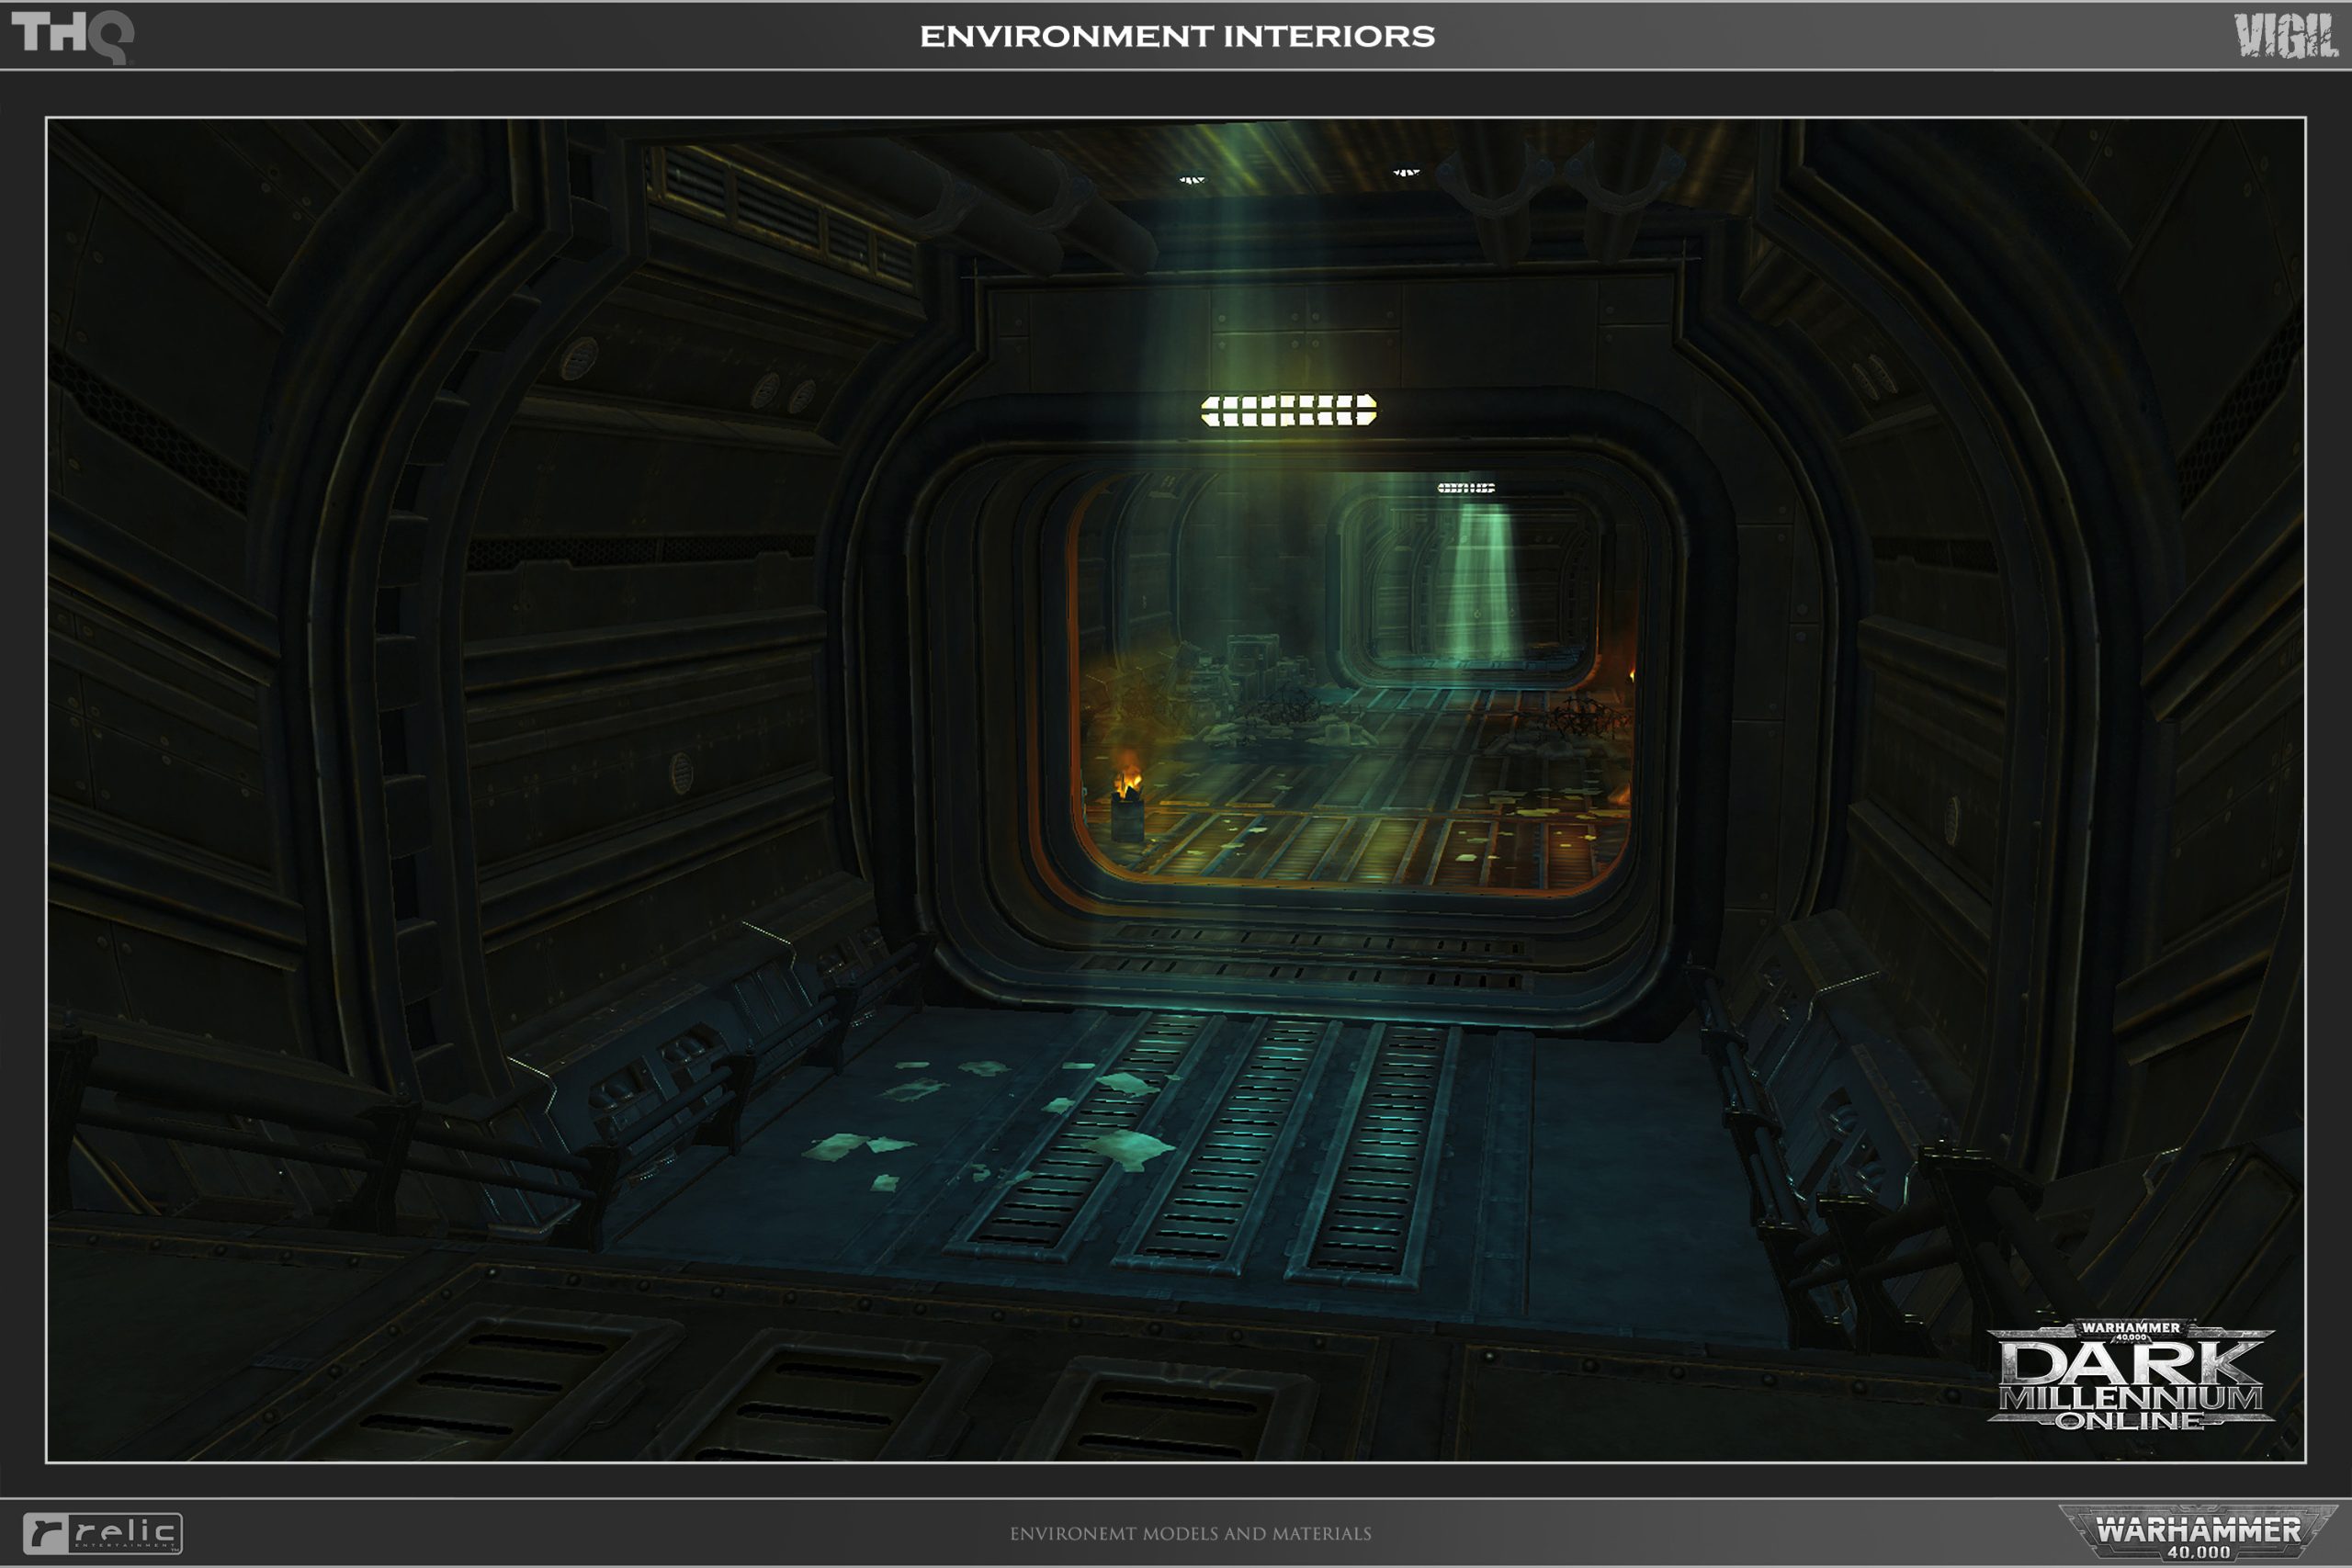Click the corridor environment render image
Screen dimensions: 2352x1568
coord(1175,790)
